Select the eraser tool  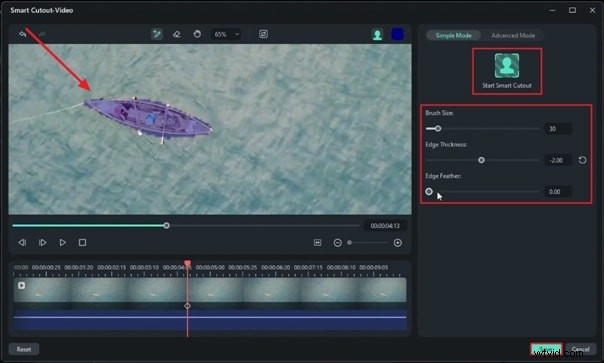click(177, 34)
